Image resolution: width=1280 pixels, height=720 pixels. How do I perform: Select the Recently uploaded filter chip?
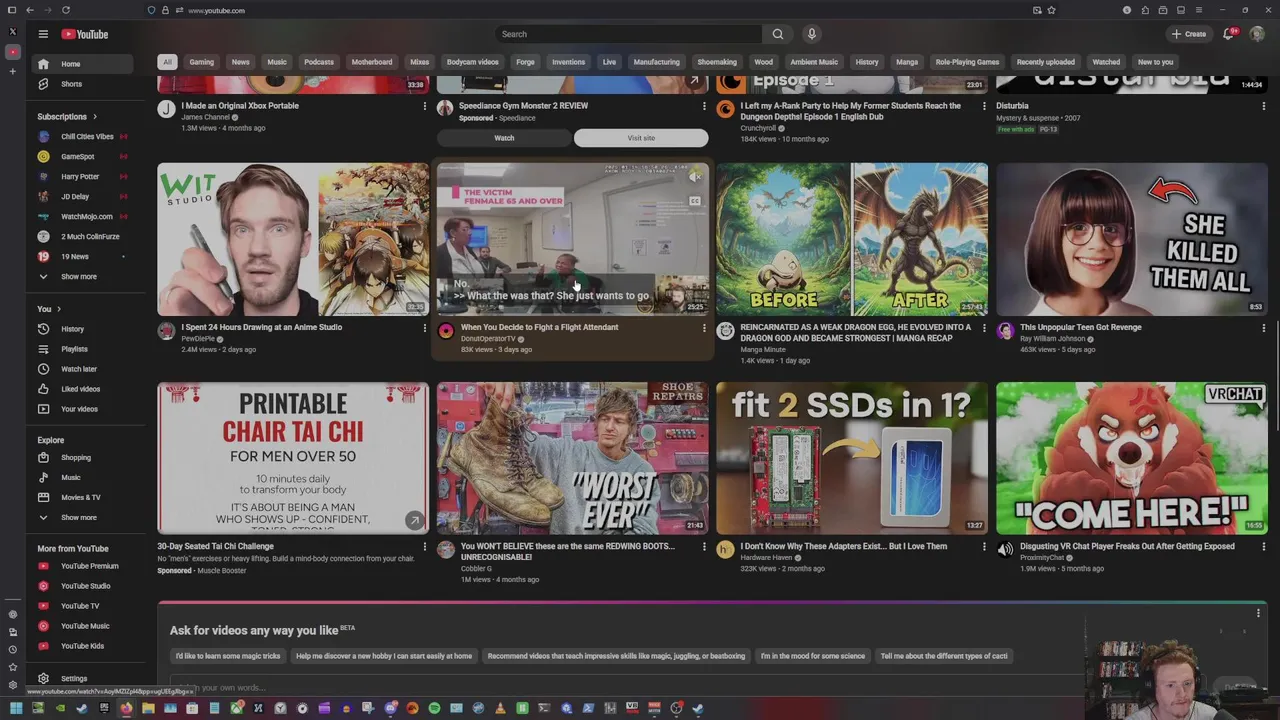point(1045,62)
